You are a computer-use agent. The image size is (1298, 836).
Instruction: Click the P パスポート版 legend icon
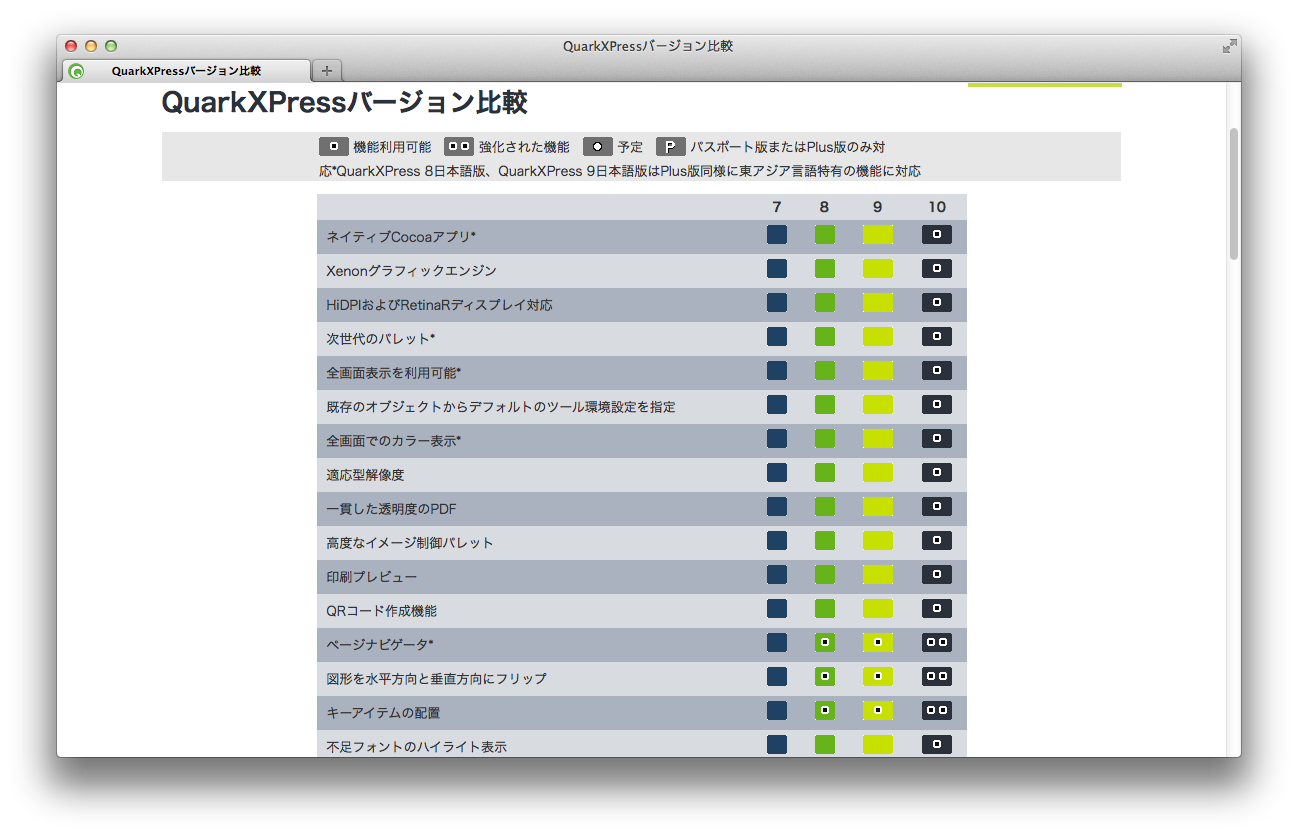tap(670, 146)
